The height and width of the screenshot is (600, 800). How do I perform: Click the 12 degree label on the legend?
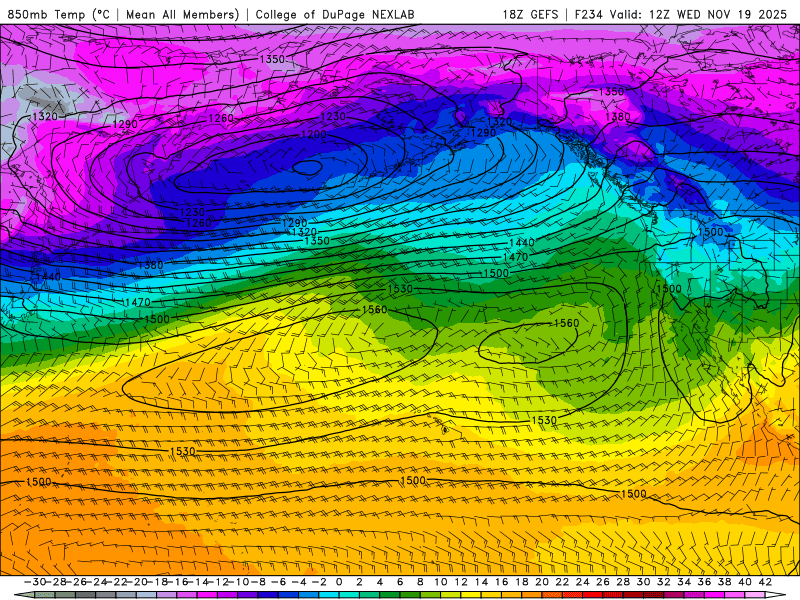(x=461, y=582)
